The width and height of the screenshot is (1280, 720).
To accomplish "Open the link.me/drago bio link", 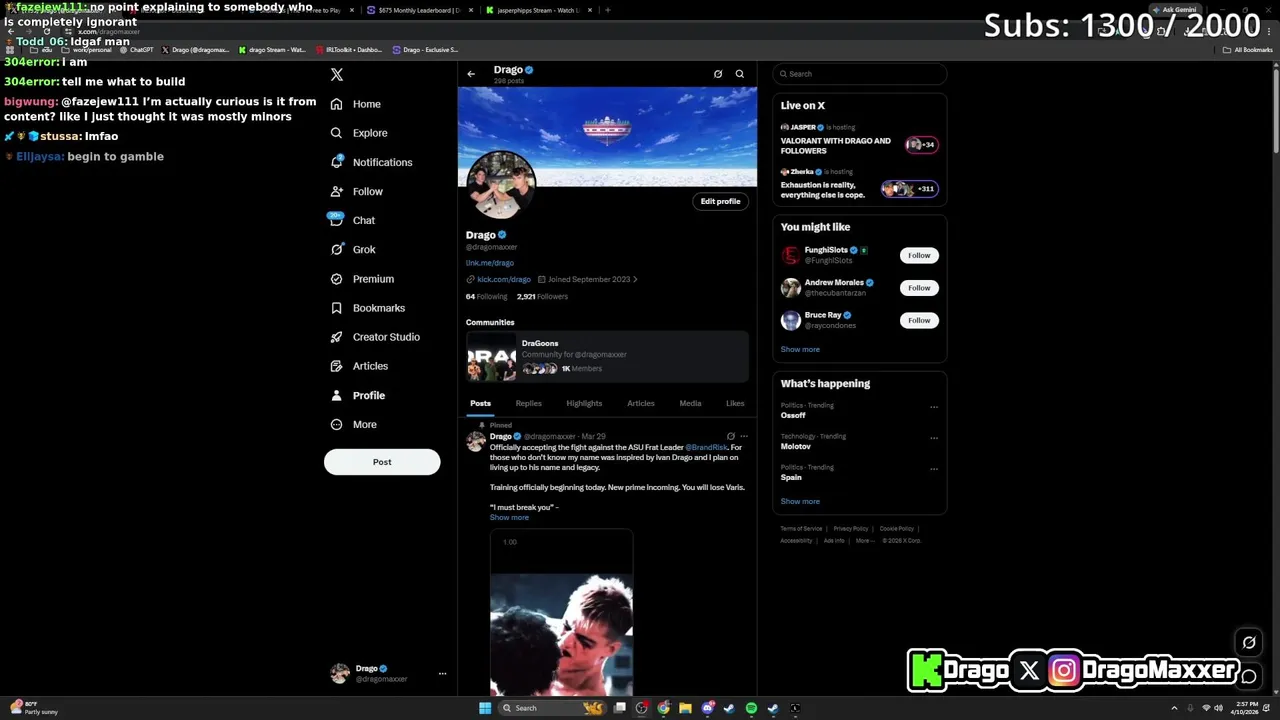I will 490,263.
